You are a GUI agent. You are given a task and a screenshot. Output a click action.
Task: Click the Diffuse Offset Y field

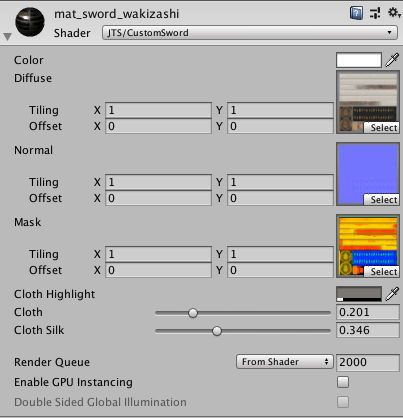pos(280,126)
